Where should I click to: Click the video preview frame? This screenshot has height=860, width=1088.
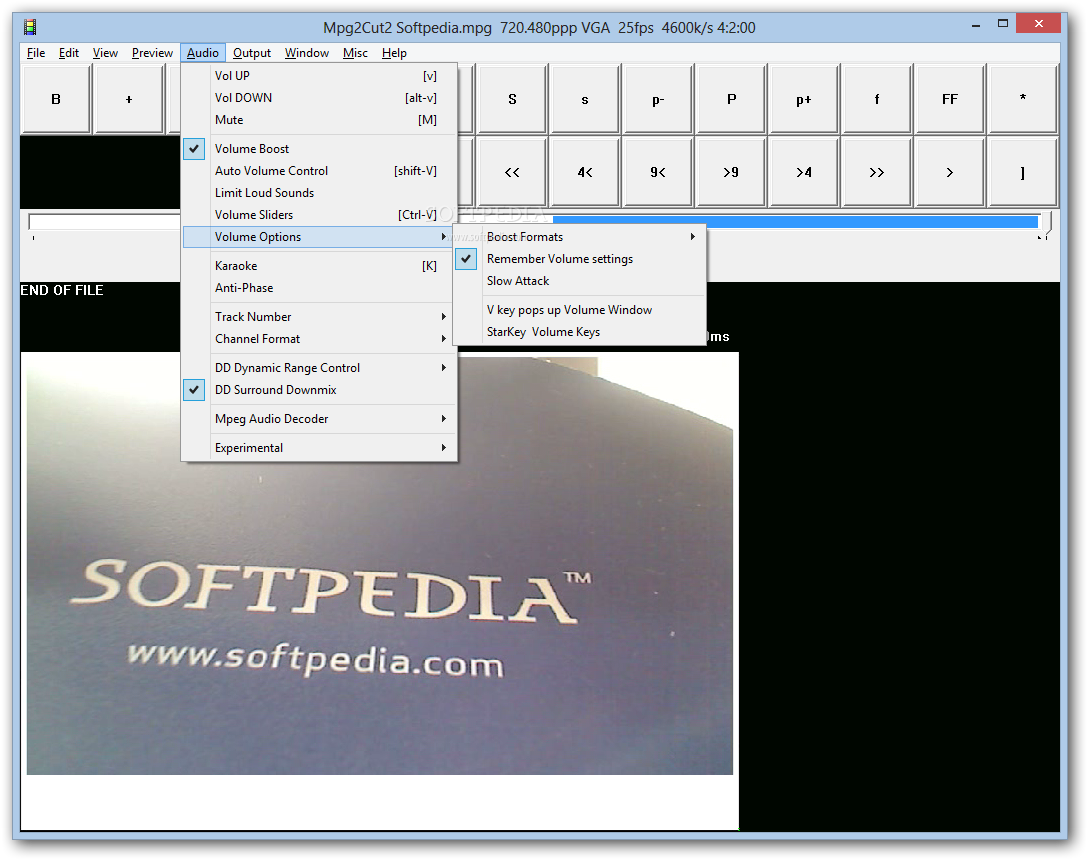tap(380, 566)
